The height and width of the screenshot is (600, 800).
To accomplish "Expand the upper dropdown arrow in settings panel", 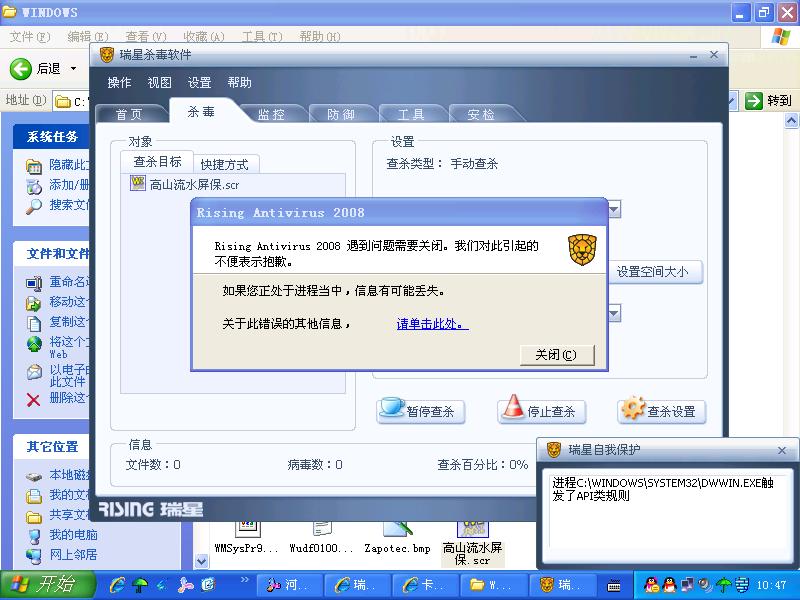I will tap(614, 209).
